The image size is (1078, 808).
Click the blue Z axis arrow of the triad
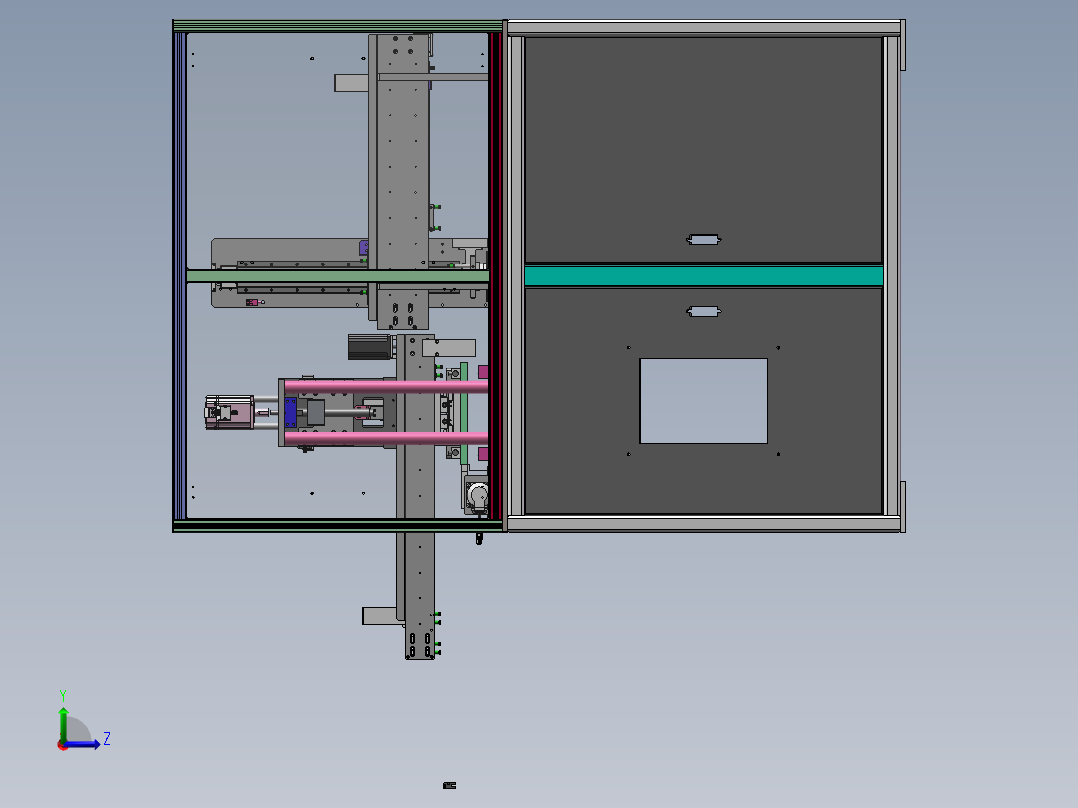tap(83, 744)
